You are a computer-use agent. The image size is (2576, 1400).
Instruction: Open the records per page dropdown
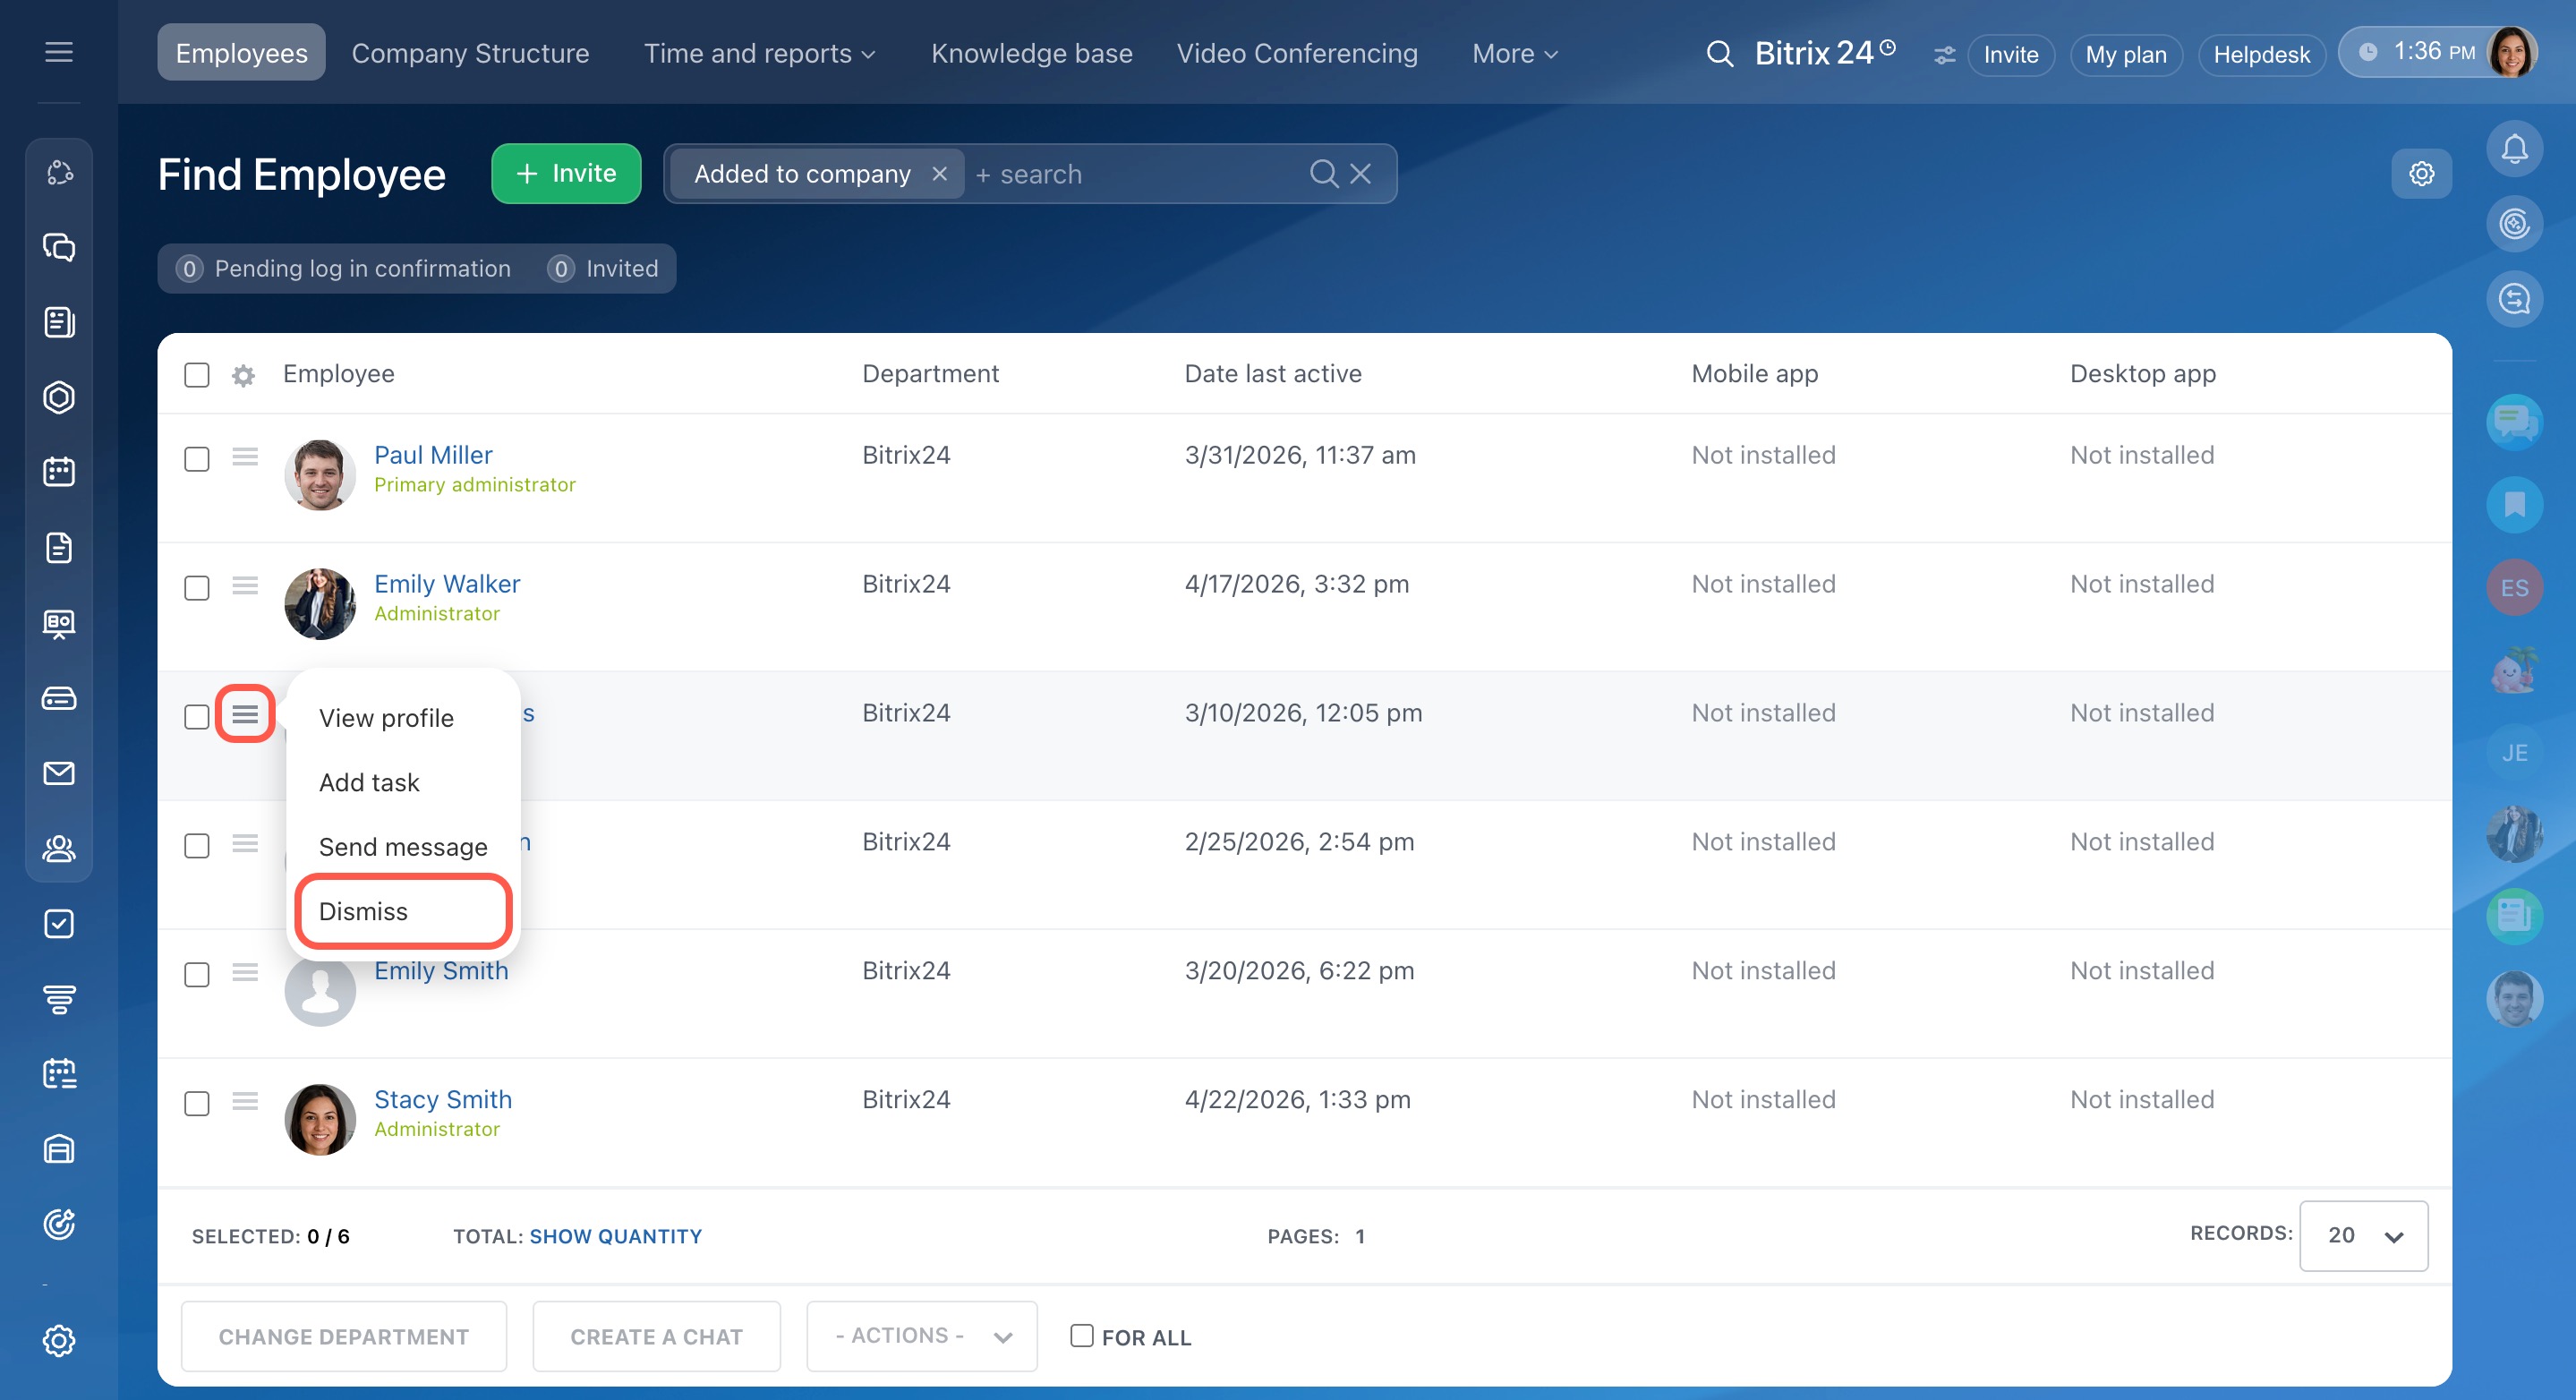pyautogui.click(x=2362, y=1235)
